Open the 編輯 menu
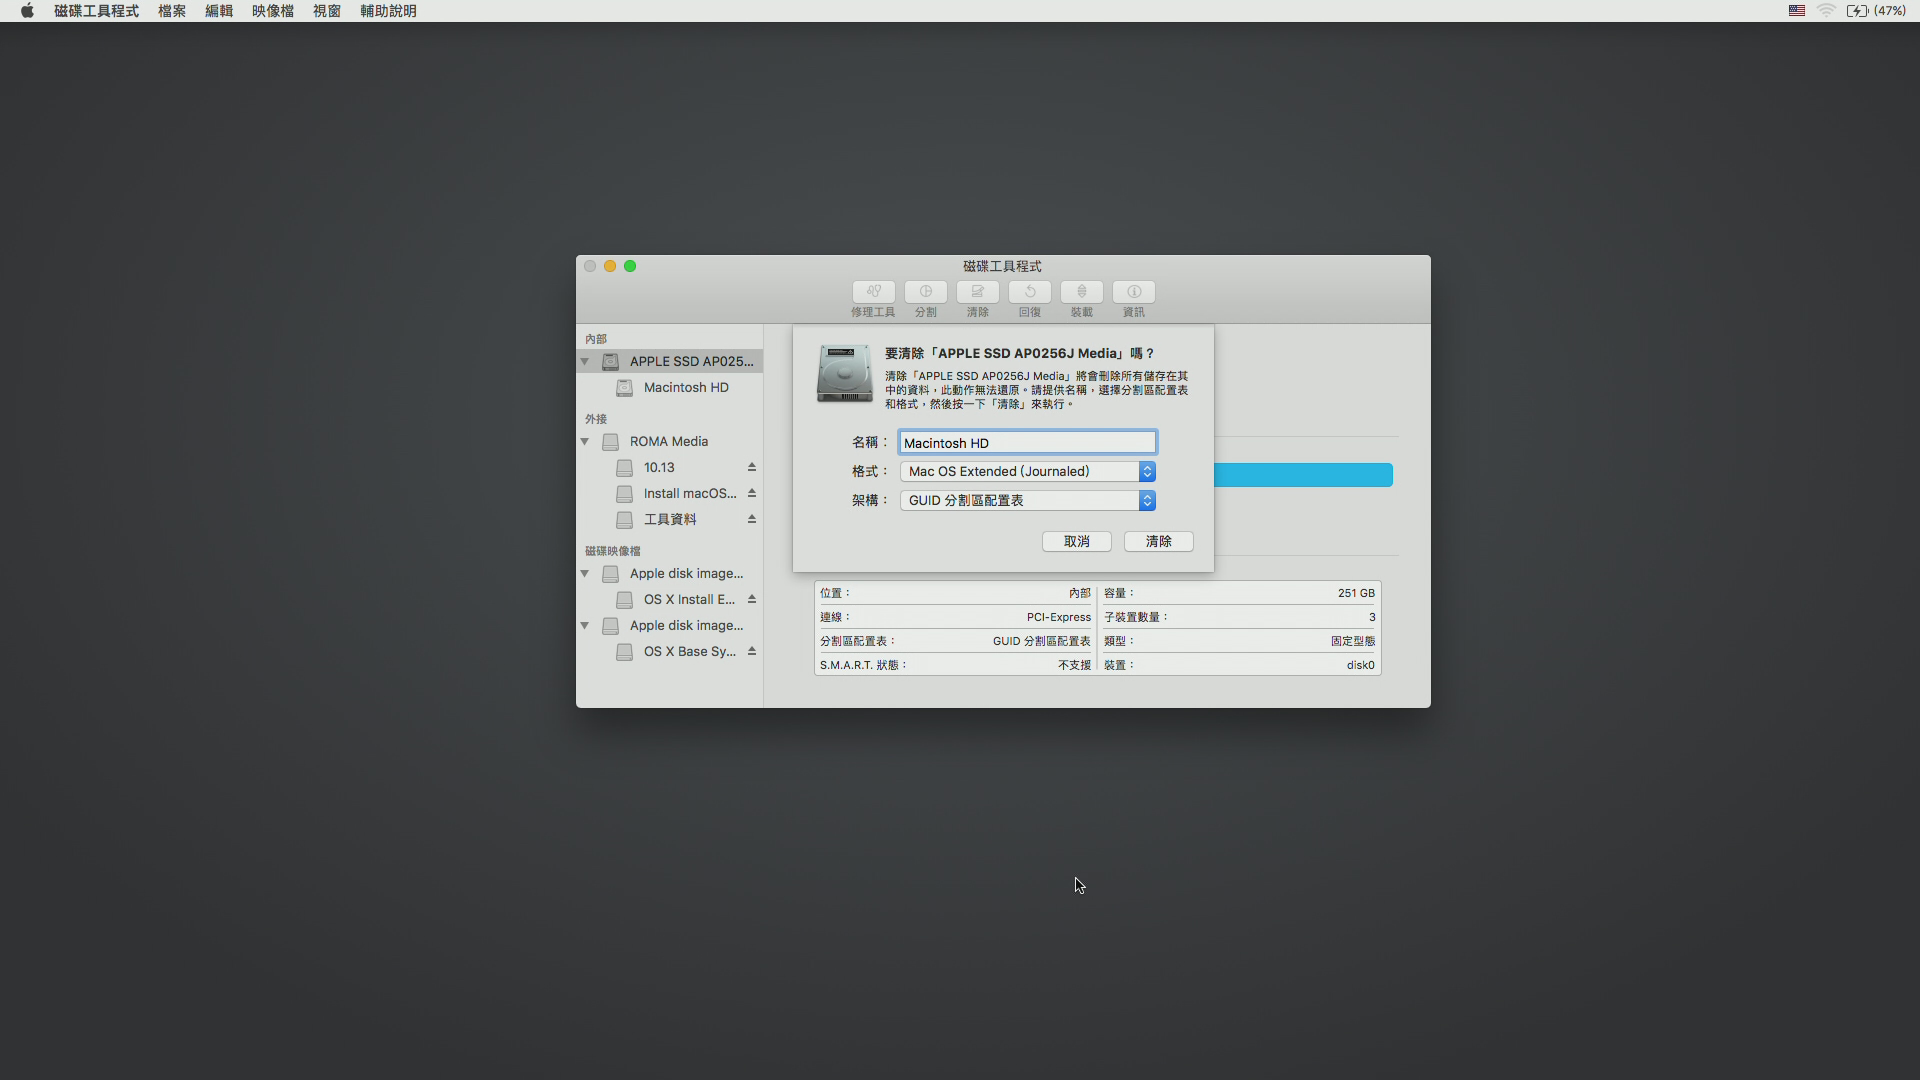Screen dimensions: 1920x1080 tap(219, 11)
